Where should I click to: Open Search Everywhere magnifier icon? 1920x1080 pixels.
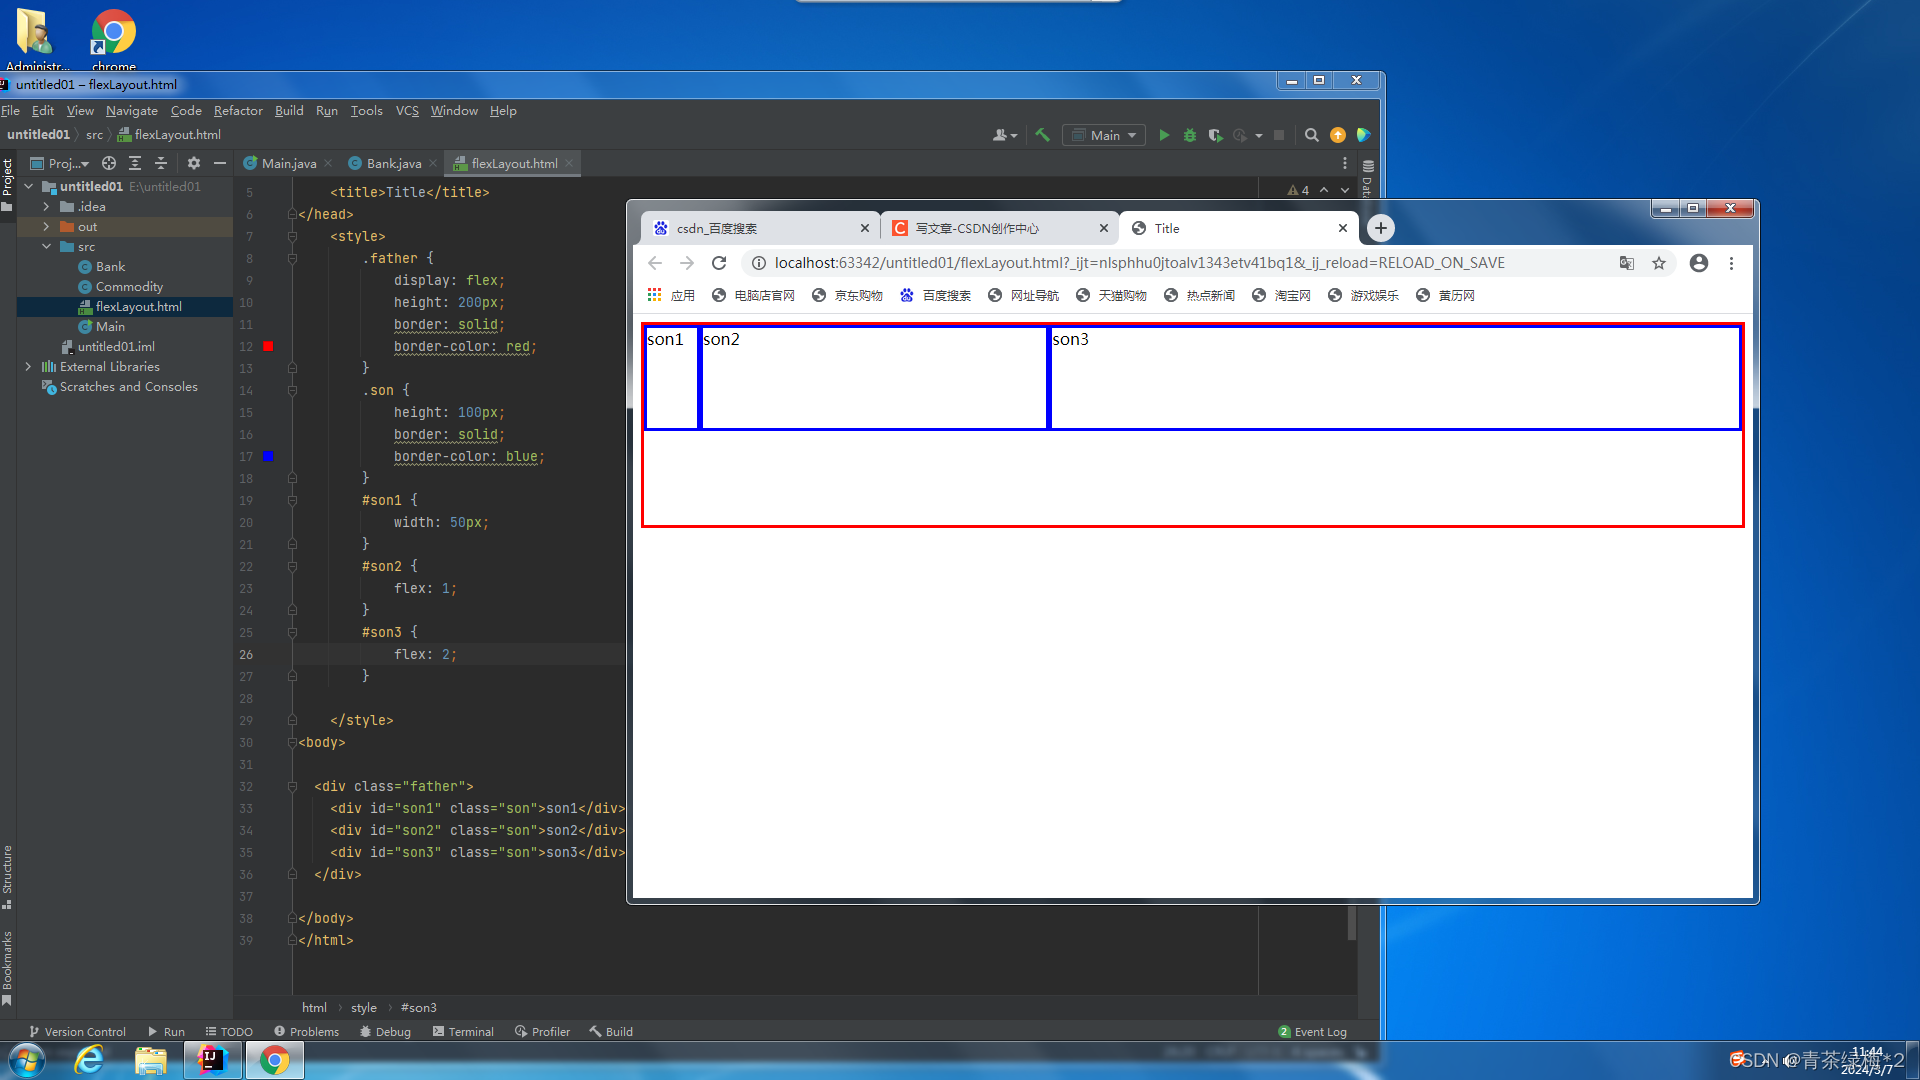[x=1311, y=135]
